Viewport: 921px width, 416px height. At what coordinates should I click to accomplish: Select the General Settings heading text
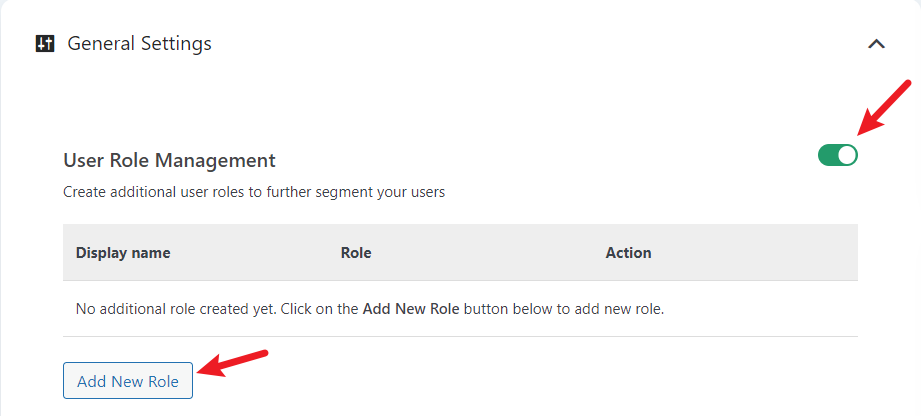coord(139,43)
